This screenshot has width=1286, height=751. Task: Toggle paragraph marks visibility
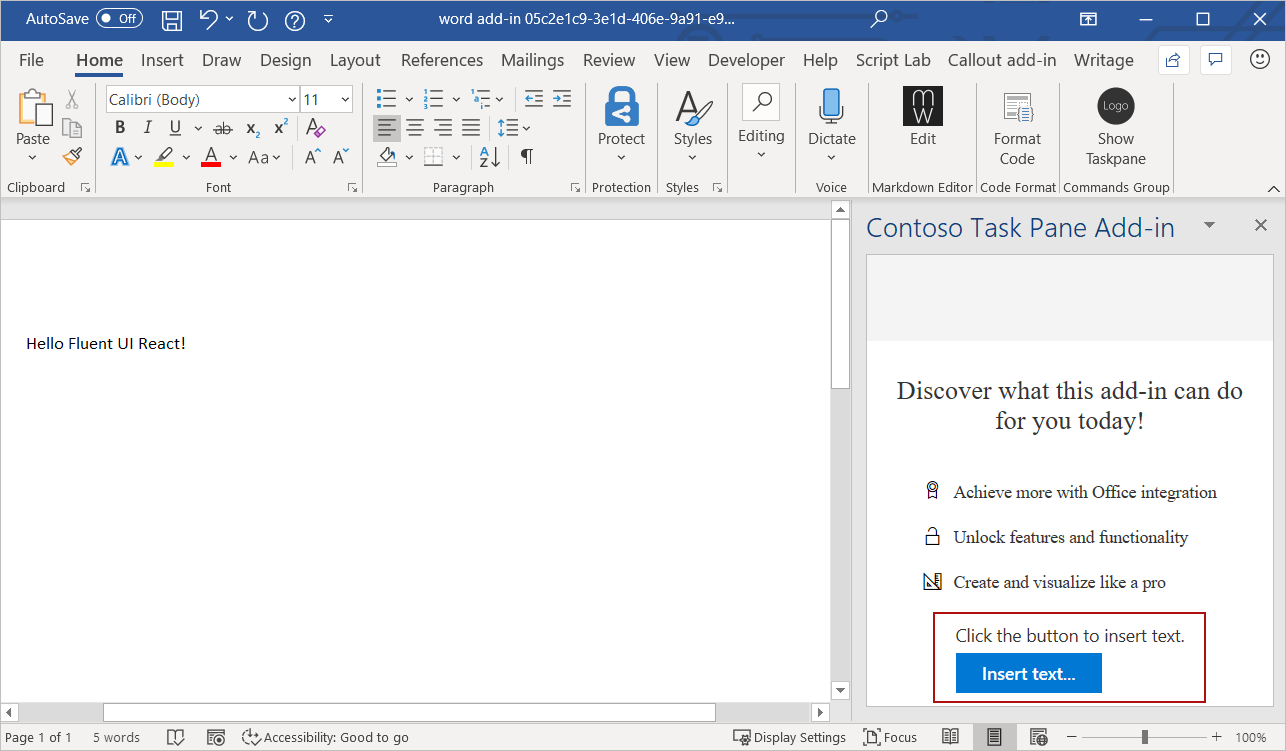(525, 156)
